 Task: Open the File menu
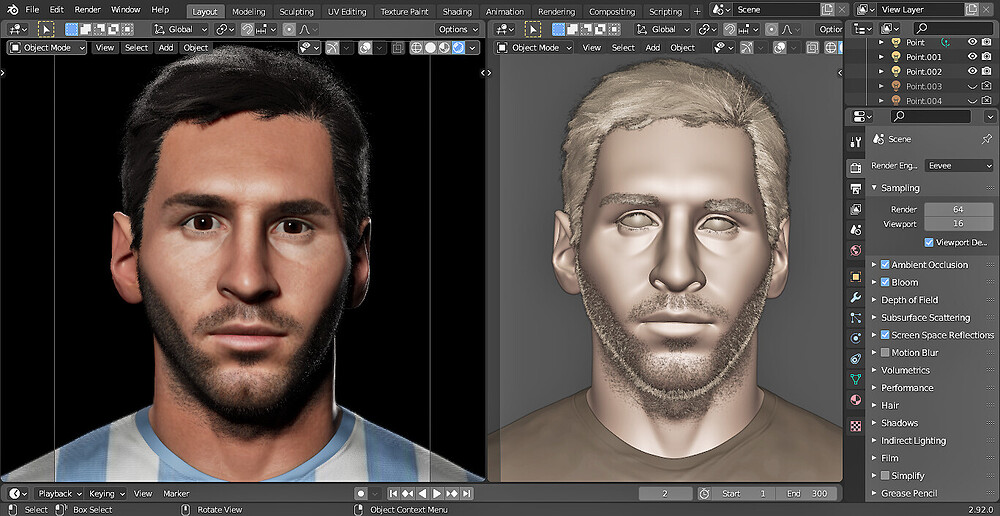[x=33, y=10]
